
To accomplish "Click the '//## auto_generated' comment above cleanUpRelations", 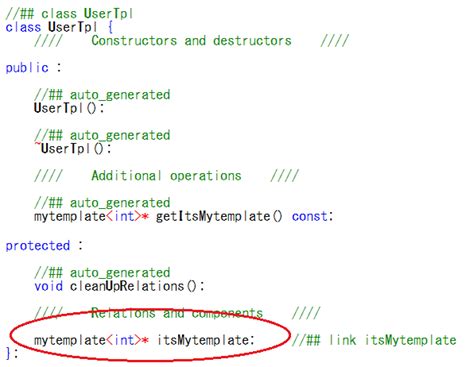I will coord(102,273).
